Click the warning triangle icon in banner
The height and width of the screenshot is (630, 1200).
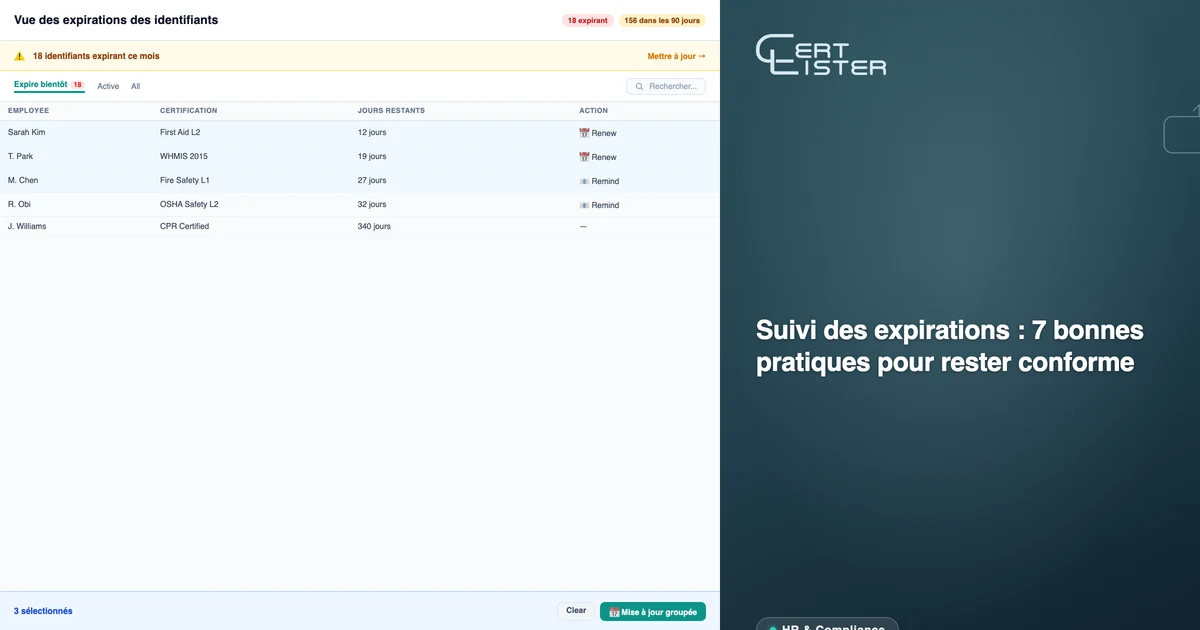tap(19, 56)
